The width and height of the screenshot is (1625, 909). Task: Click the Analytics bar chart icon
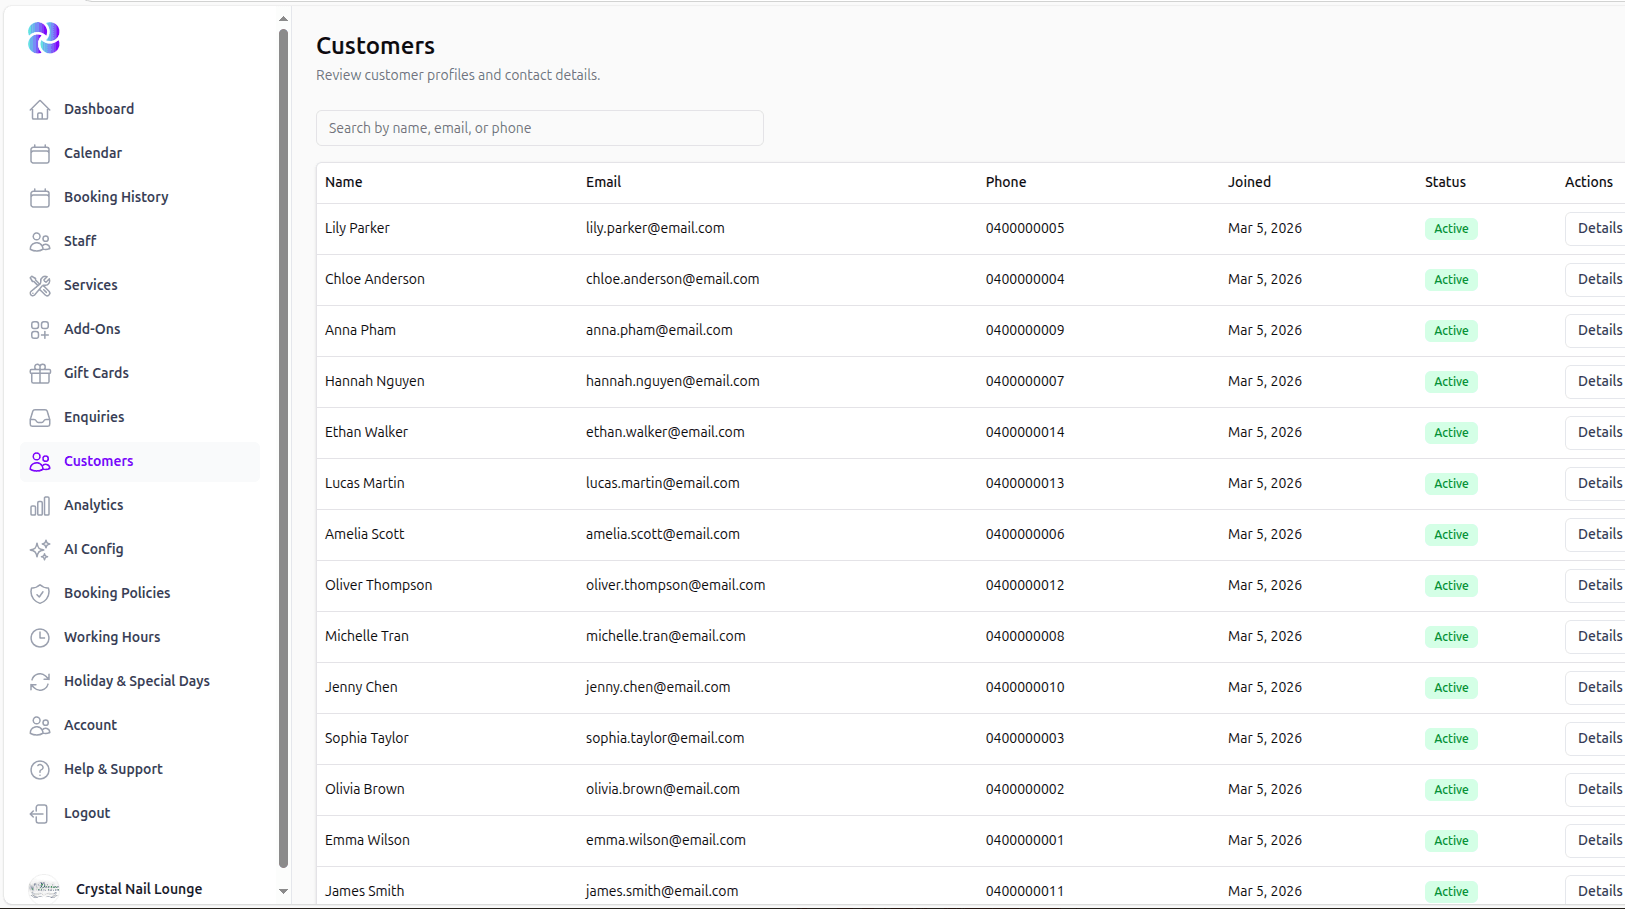tap(40, 505)
